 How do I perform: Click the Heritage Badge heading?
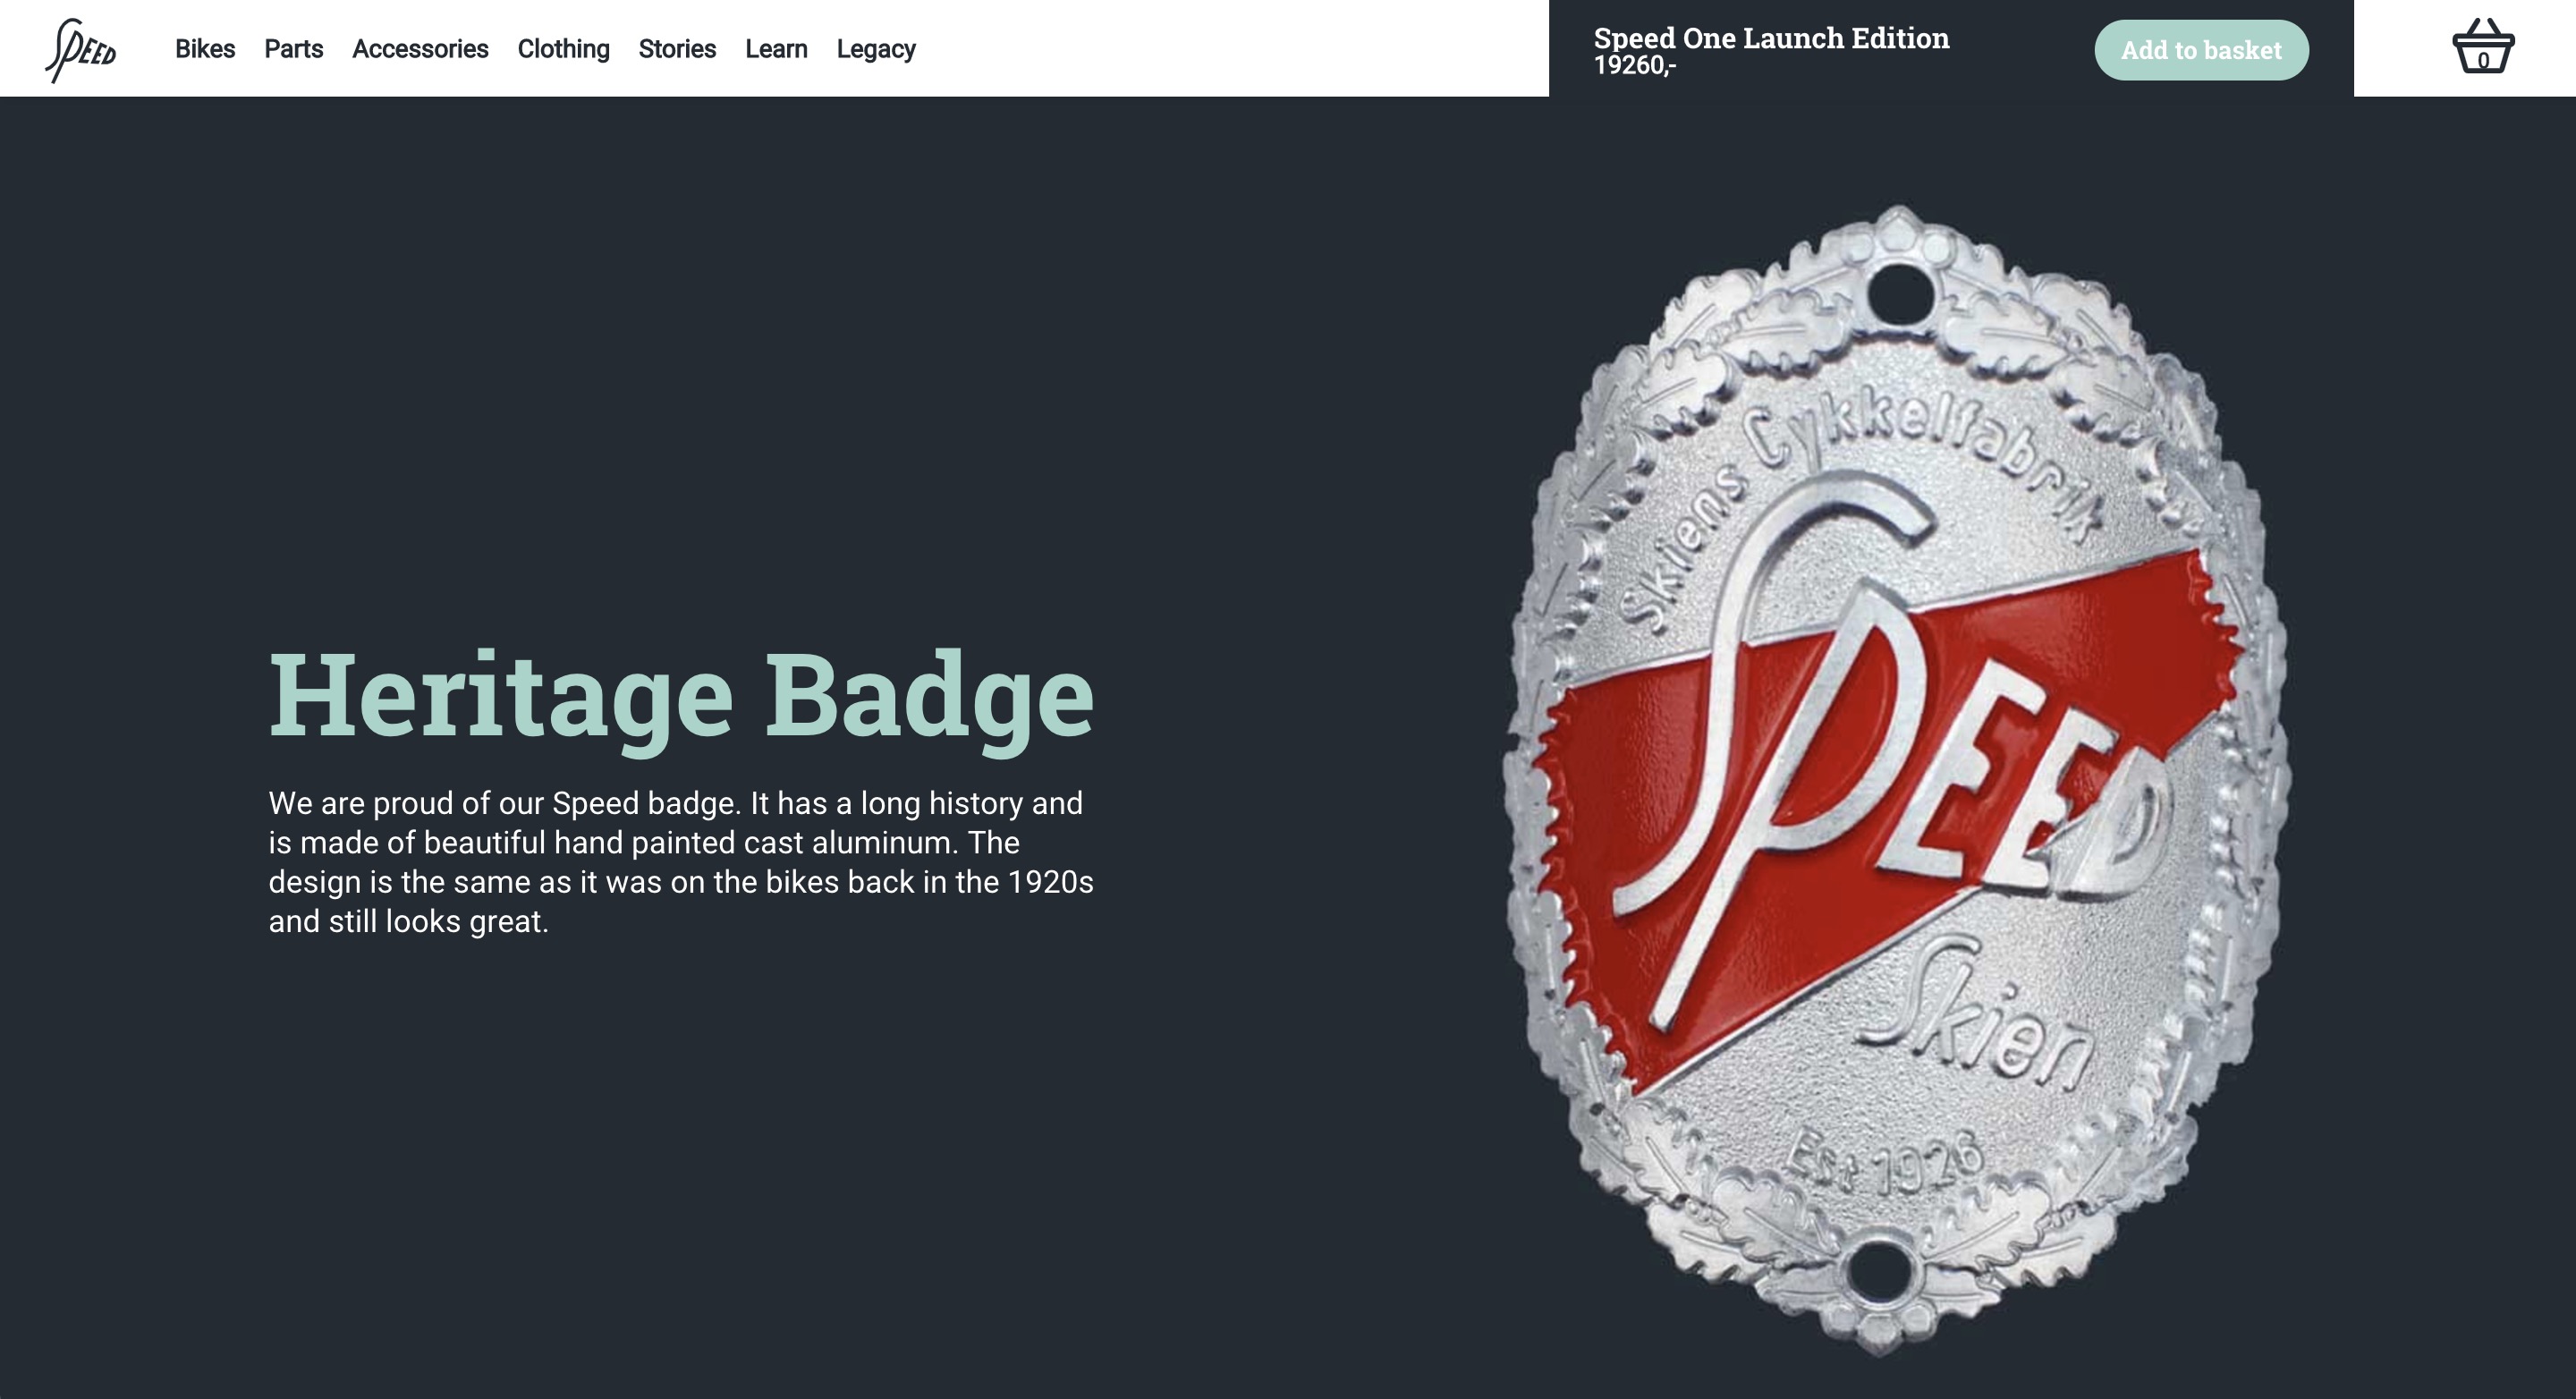pos(681,697)
